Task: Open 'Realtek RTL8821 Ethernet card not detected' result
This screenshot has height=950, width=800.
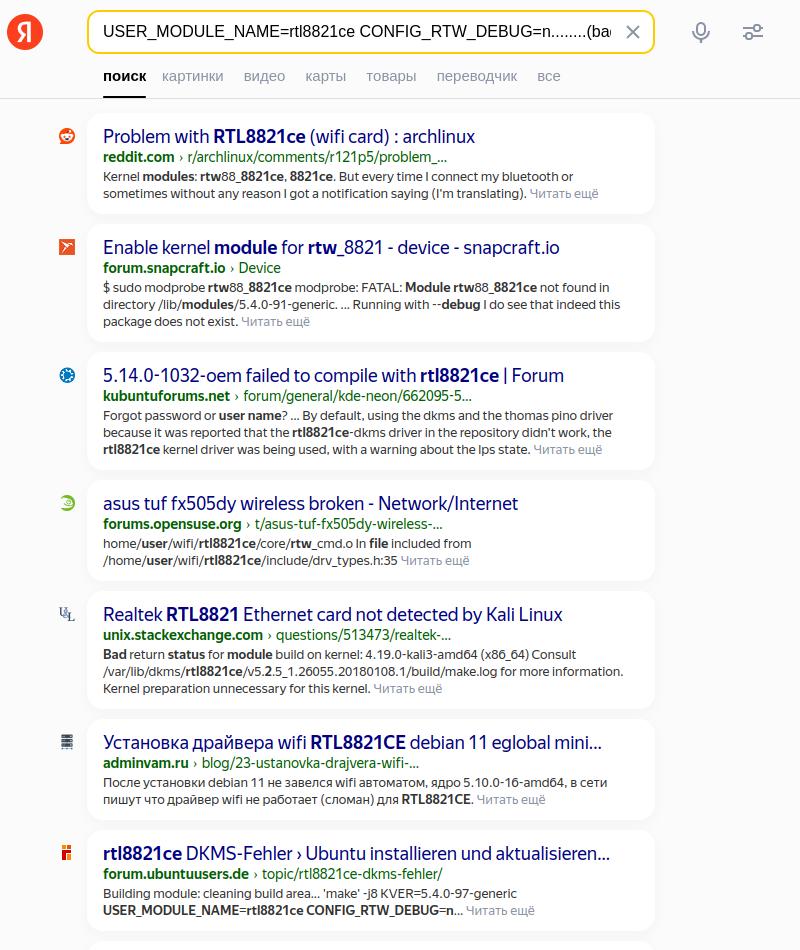Action: (x=333, y=614)
